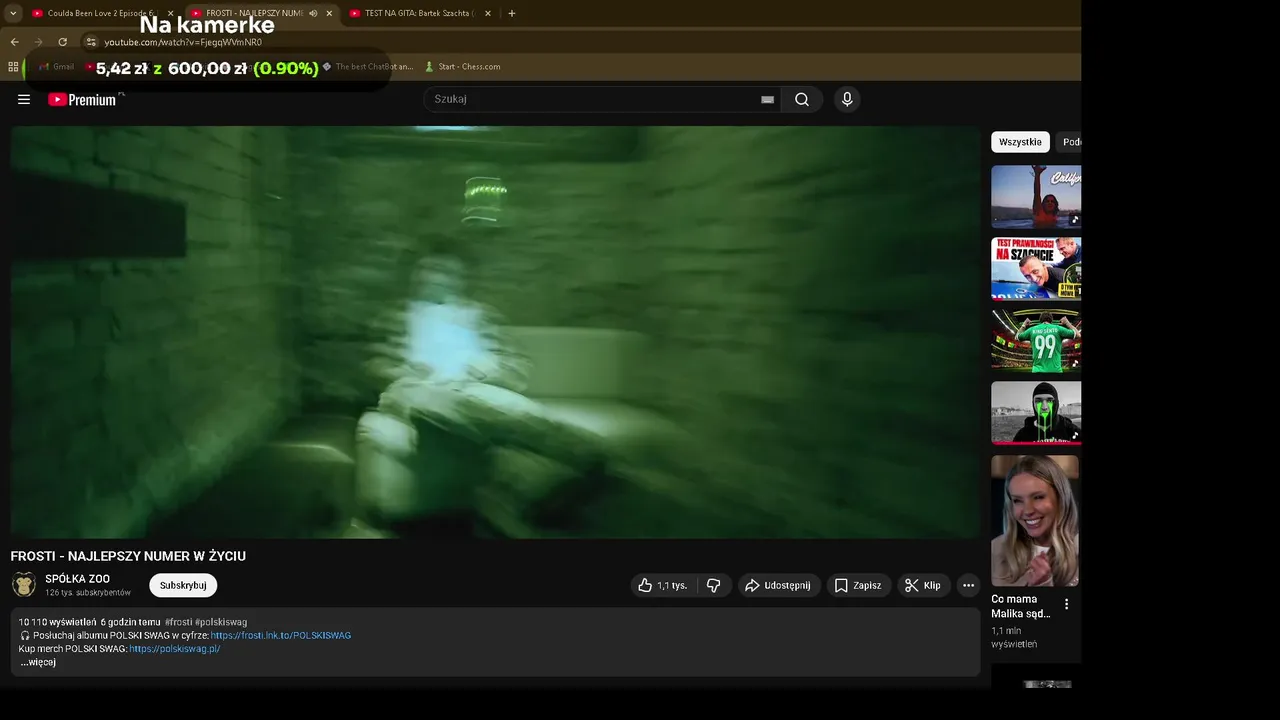Open the YouTube hamburger guide menu
This screenshot has width=1280, height=720.
click(x=24, y=99)
